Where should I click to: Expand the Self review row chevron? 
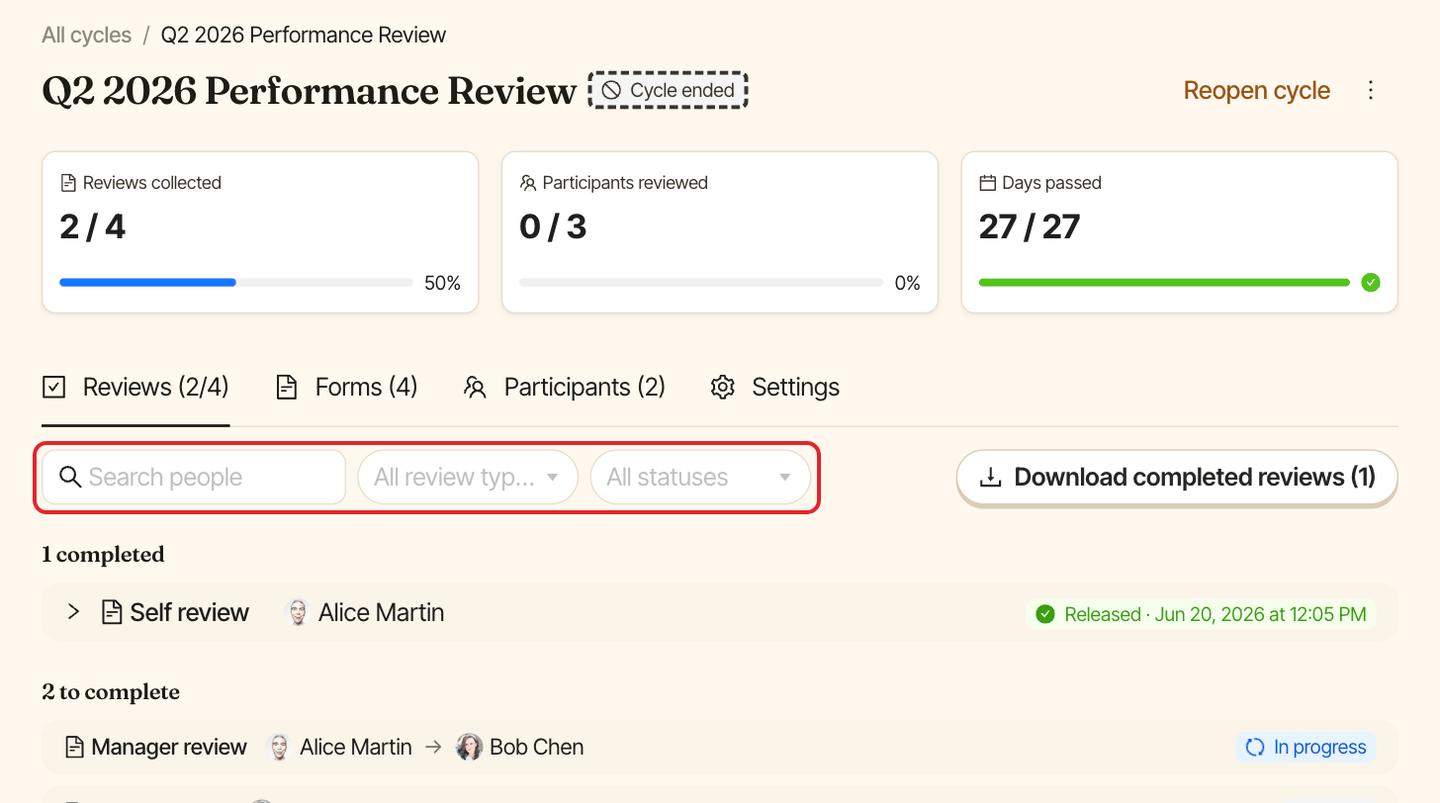point(73,612)
